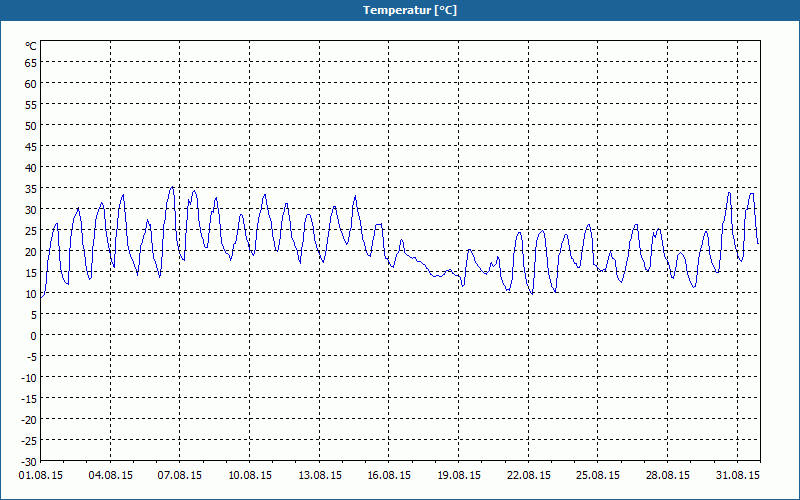800x500 pixels.
Task: Click the -5 y-axis label
Action: click(32, 357)
